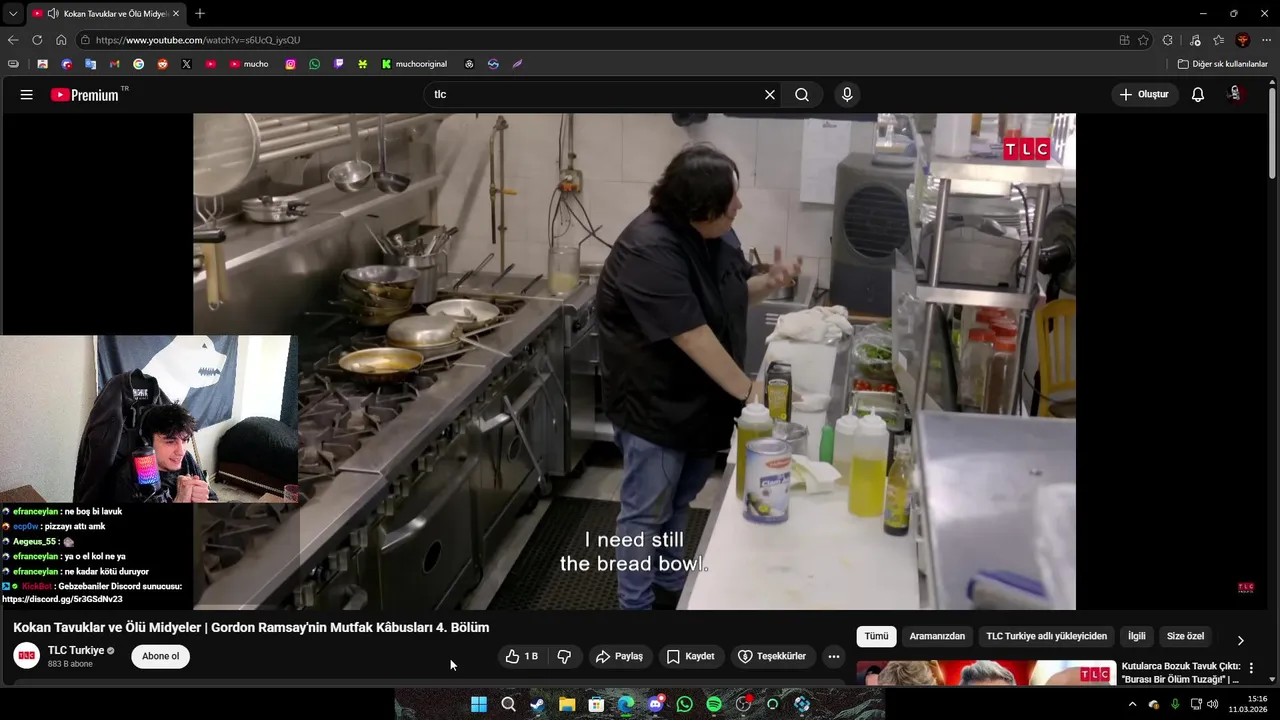
Task: Open the TLC Turkiye channel avatar
Action: pos(27,656)
